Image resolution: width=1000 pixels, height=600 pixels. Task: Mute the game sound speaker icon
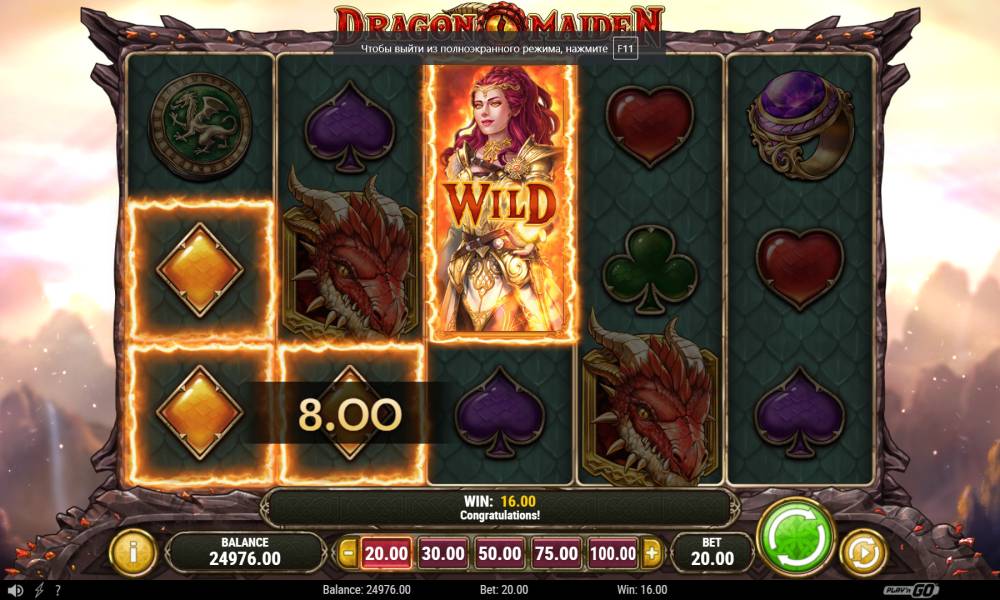pos(15,590)
